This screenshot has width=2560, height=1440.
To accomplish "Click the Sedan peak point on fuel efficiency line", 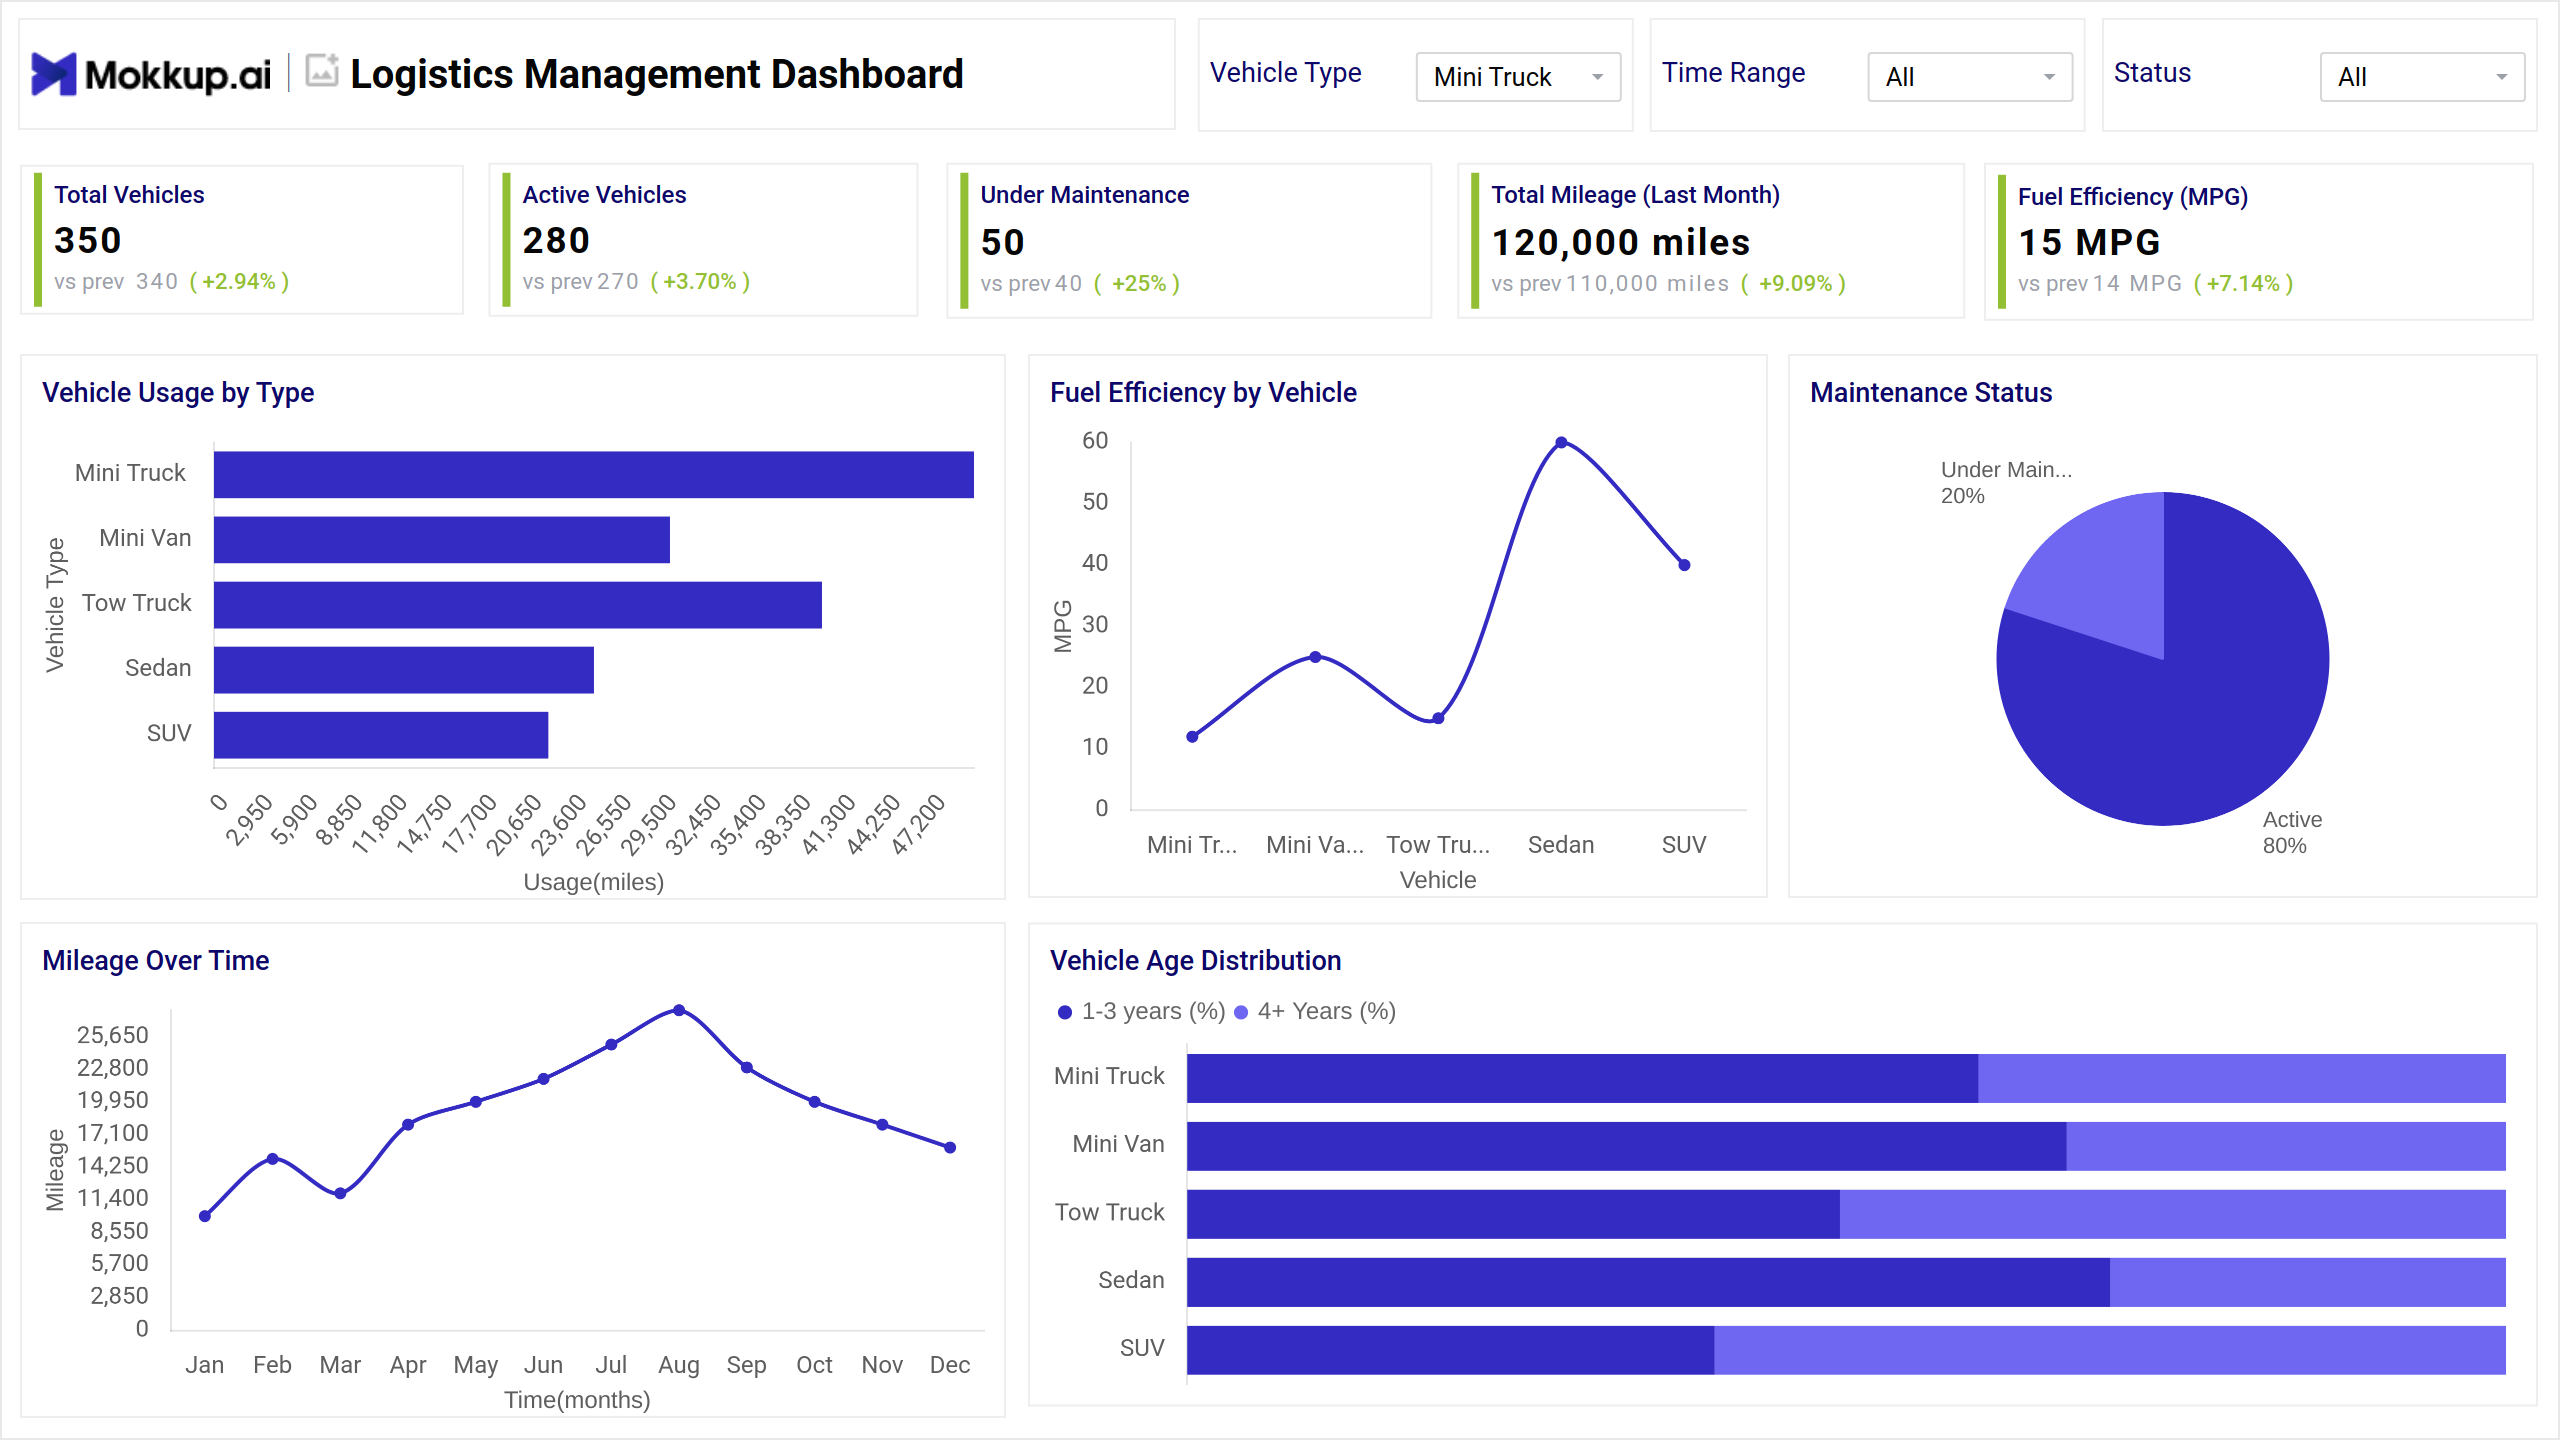I will tap(1561, 442).
